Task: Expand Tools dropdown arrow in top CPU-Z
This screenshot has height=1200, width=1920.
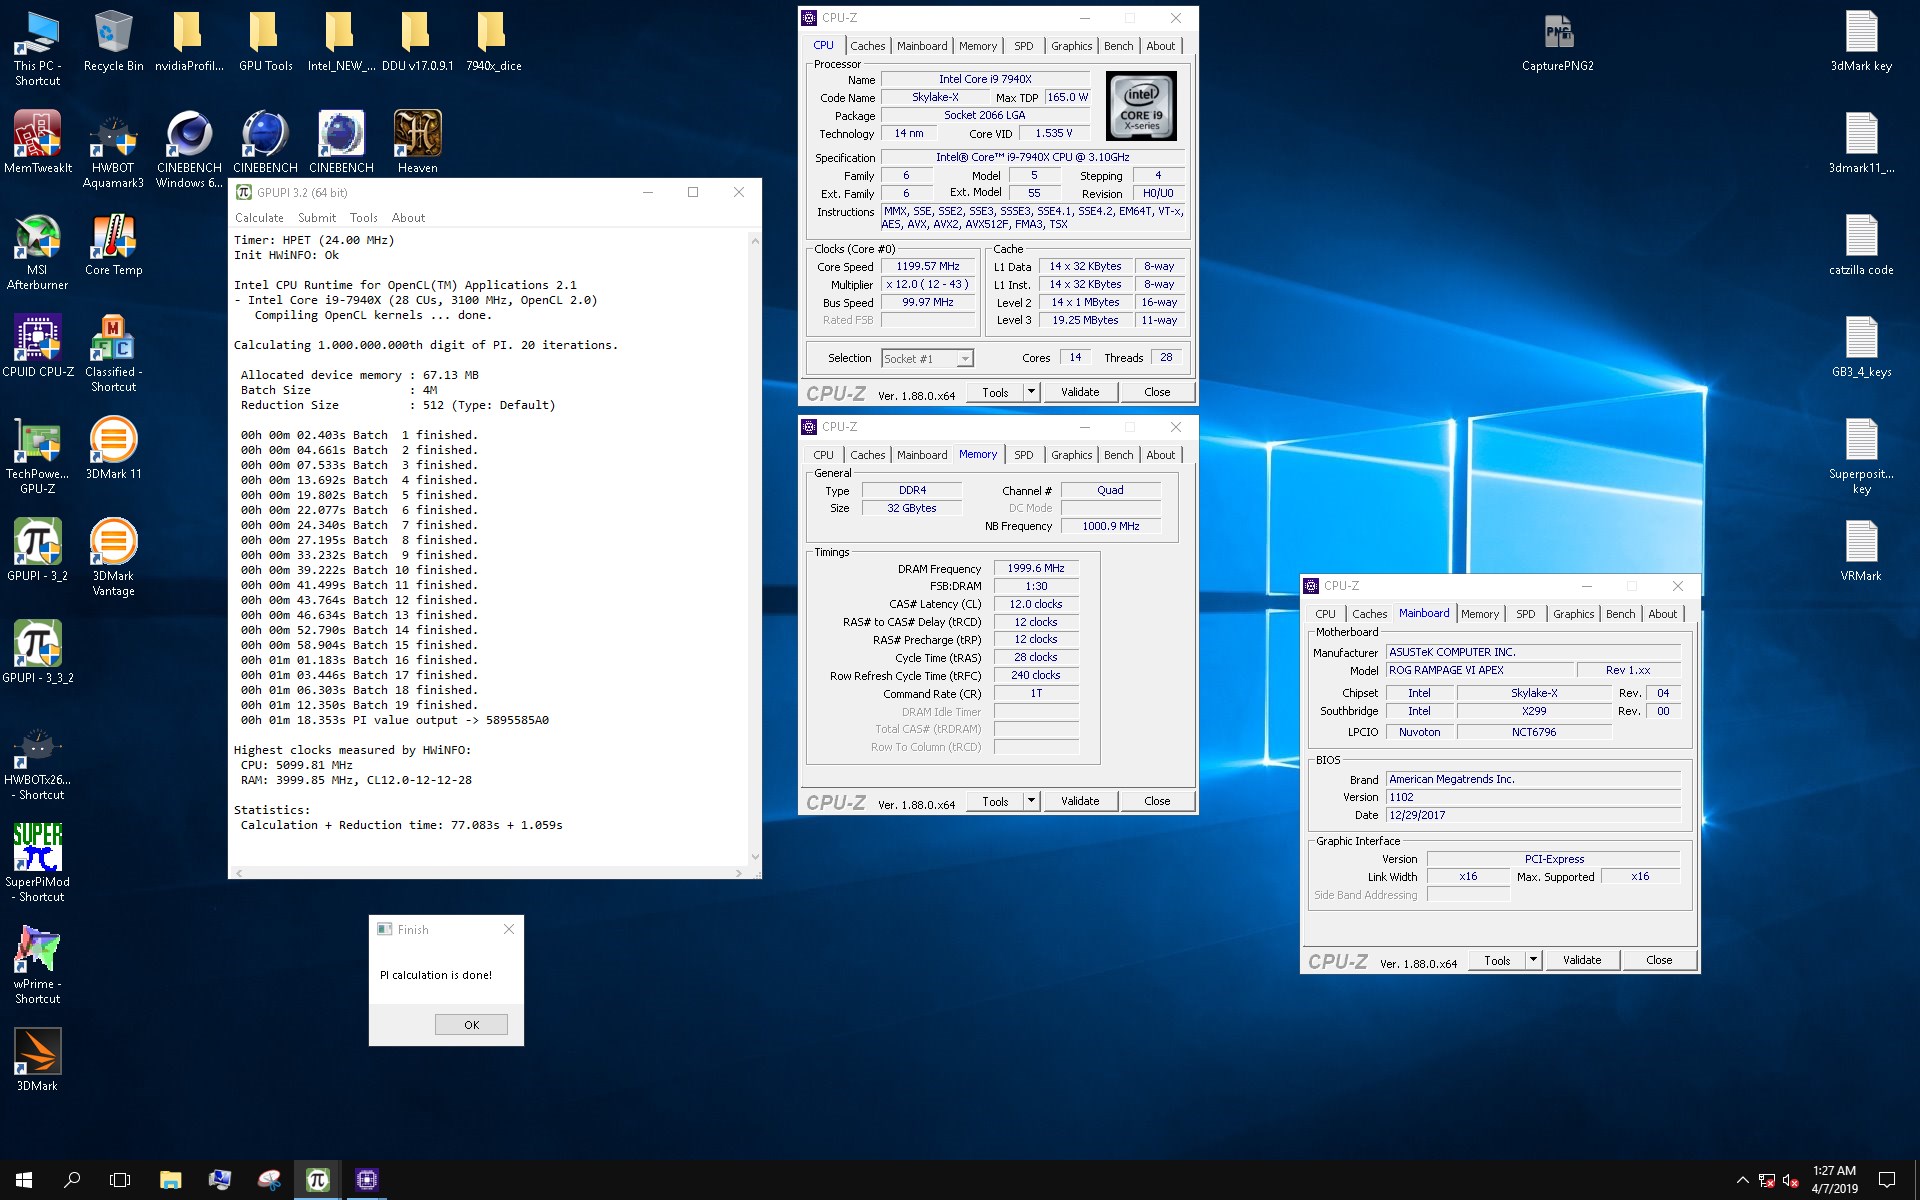Action: [1031, 392]
